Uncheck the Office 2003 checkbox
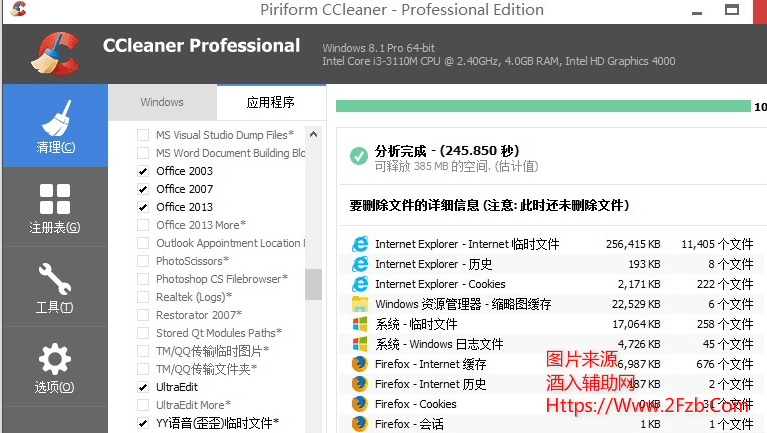The height and width of the screenshot is (433, 767). [143, 171]
